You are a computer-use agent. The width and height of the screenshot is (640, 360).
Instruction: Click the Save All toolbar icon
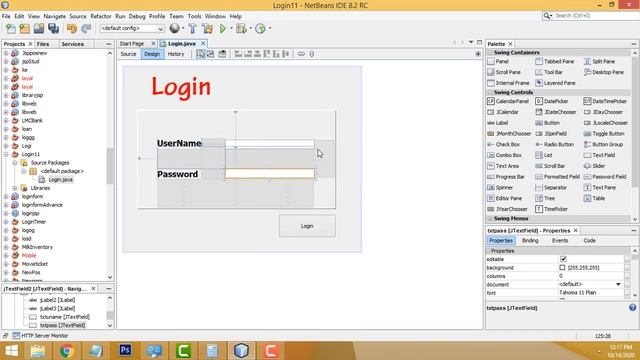[x=53, y=28]
